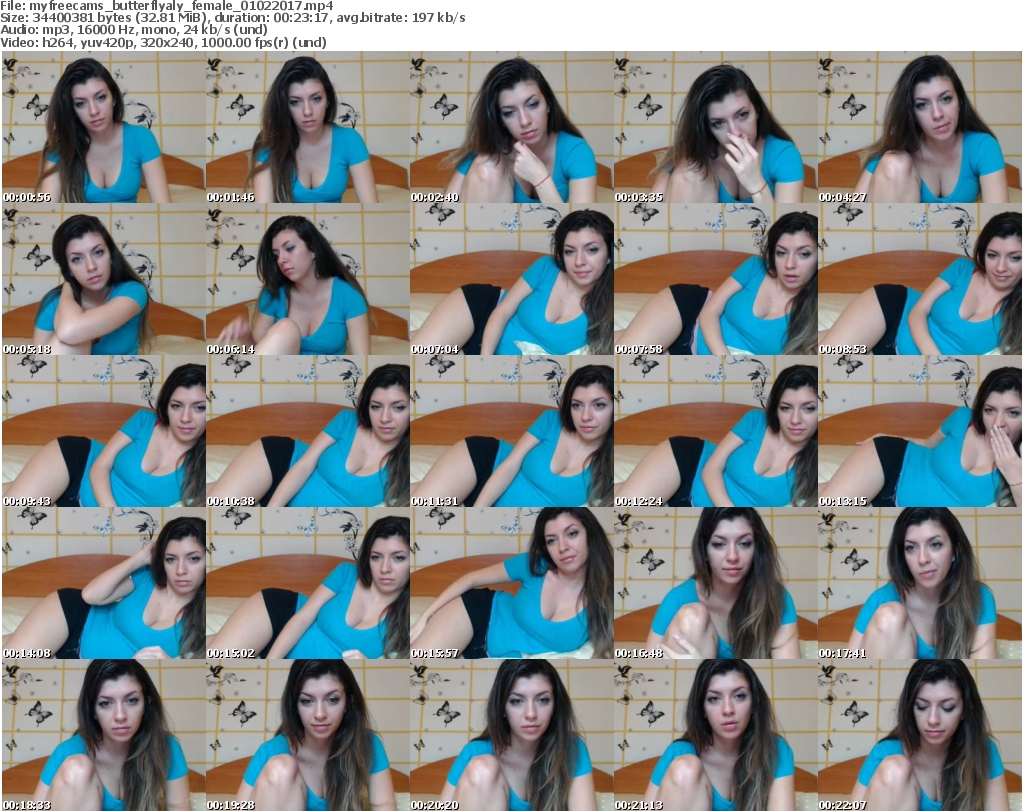The image size is (1024, 811).
Task: Select the frame at 00:01:46
Action: pos(307,127)
